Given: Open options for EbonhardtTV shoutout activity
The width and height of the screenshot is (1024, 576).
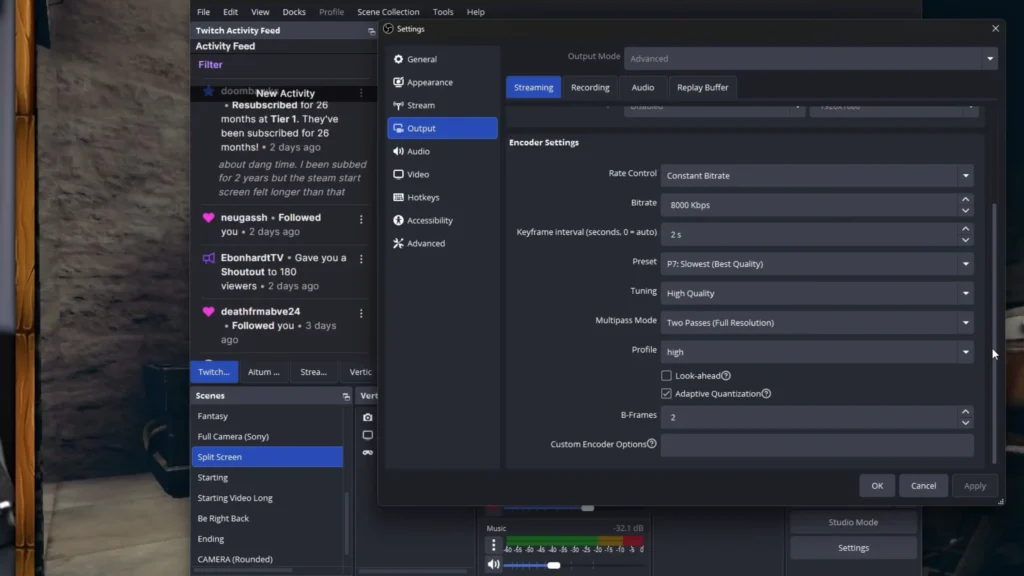Looking at the screenshot, I should [x=361, y=259].
